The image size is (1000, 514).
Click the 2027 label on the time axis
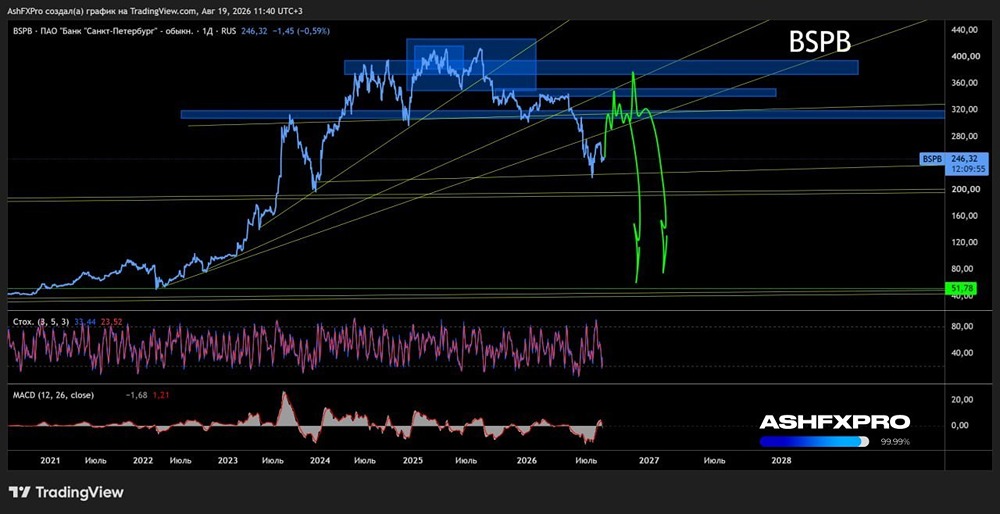pos(649,460)
